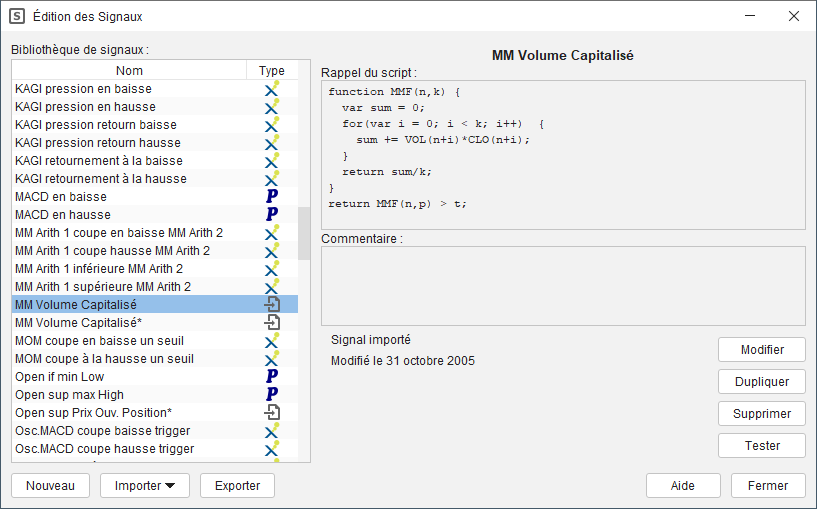Create a new signal with Nouveau

[50, 486]
